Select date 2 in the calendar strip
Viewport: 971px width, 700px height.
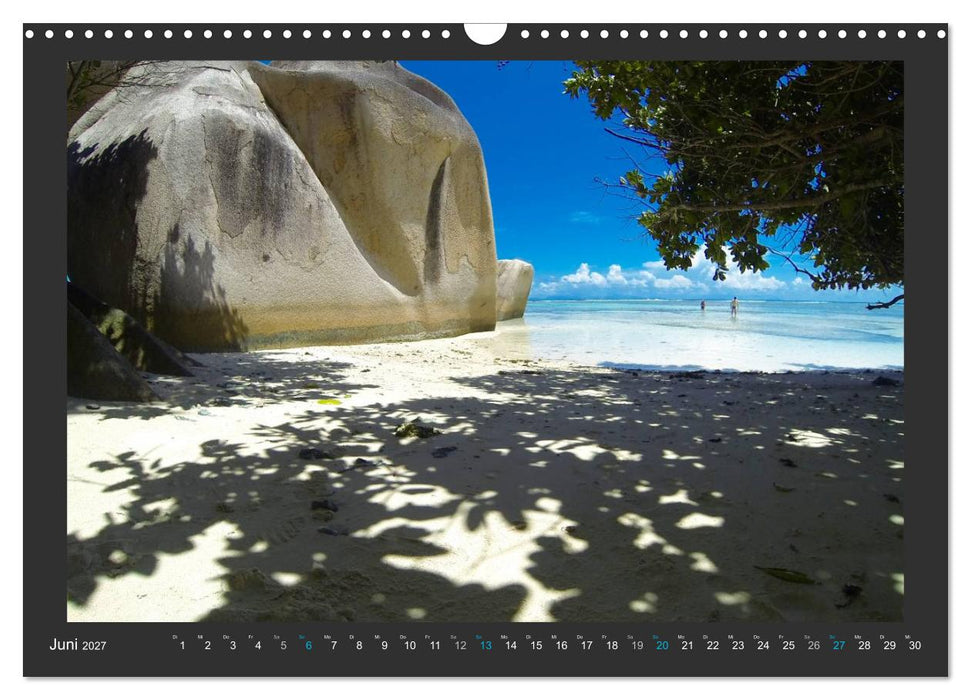coord(207,645)
